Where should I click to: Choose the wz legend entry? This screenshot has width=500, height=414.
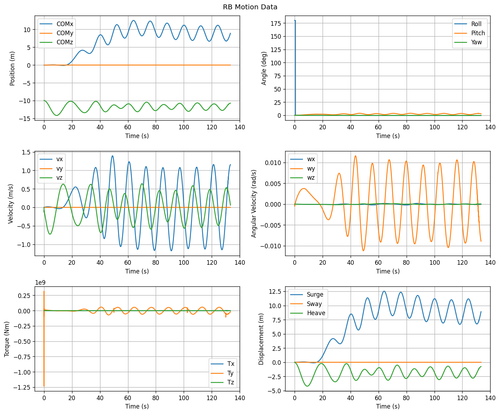click(302, 178)
